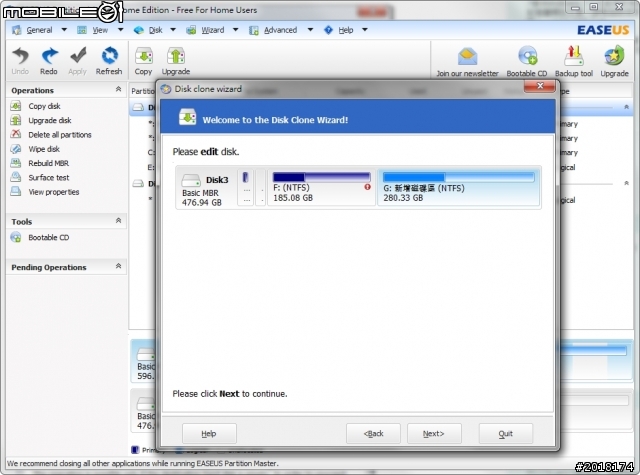Image resolution: width=640 pixels, height=475 pixels.
Task: Collapse the Pending Operations panel
Action: [118, 266]
